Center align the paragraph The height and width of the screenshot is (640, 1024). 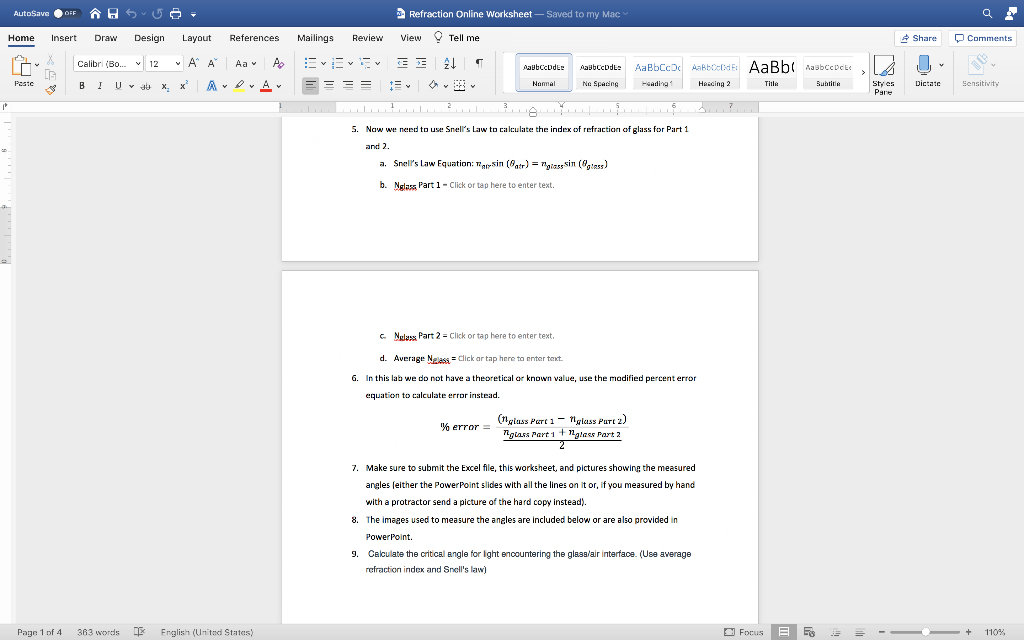tap(329, 86)
